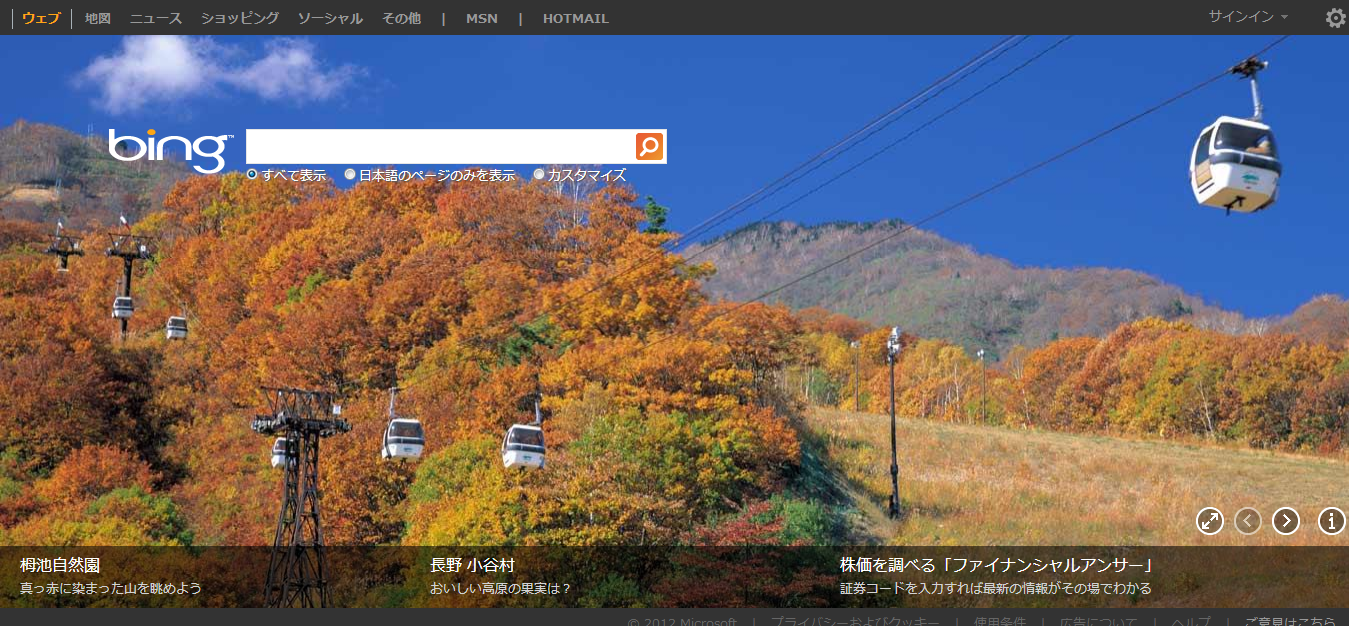Visit the MSN link
This screenshot has height=626, width=1349.
tap(481, 18)
